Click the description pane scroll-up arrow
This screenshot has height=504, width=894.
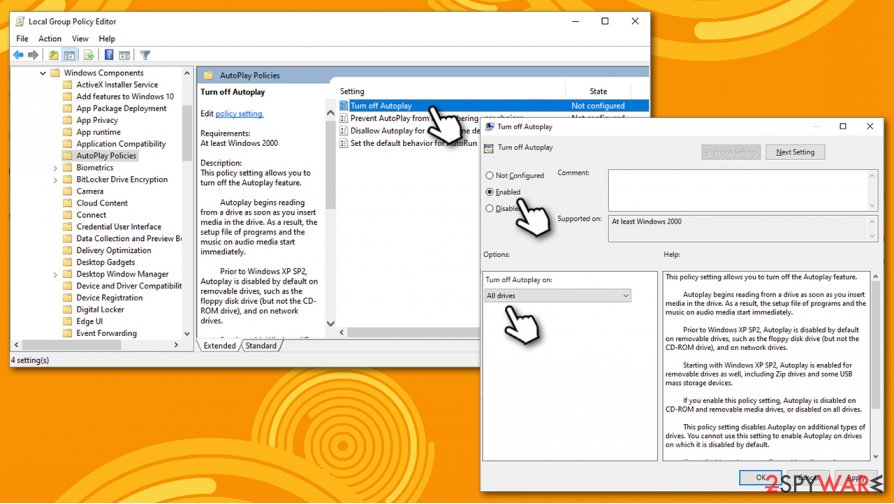(330, 113)
